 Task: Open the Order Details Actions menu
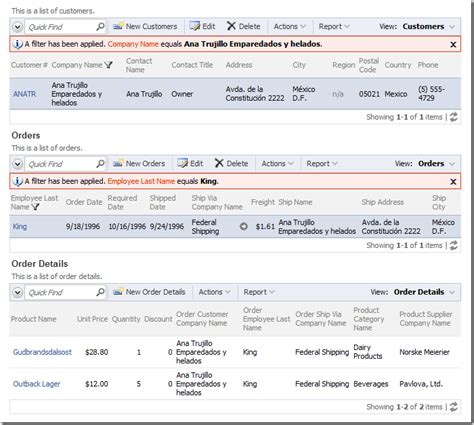coord(214,292)
